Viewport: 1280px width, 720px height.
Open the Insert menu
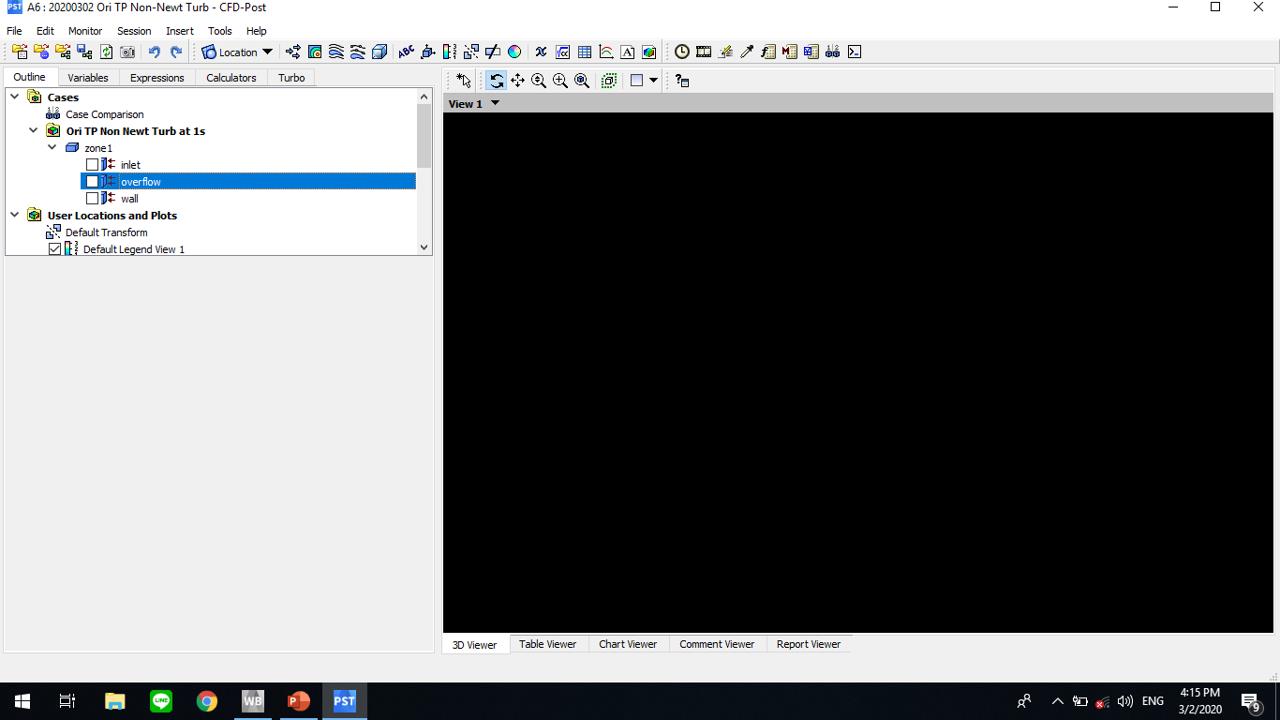(180, 31)
